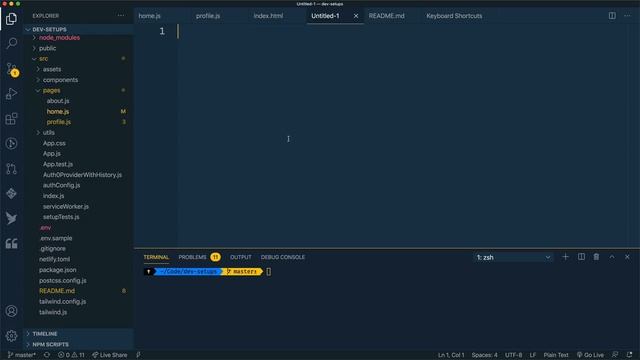Open netlify.toml file
The height and width of the screenshot is (360, 640).
pos(54,259)
